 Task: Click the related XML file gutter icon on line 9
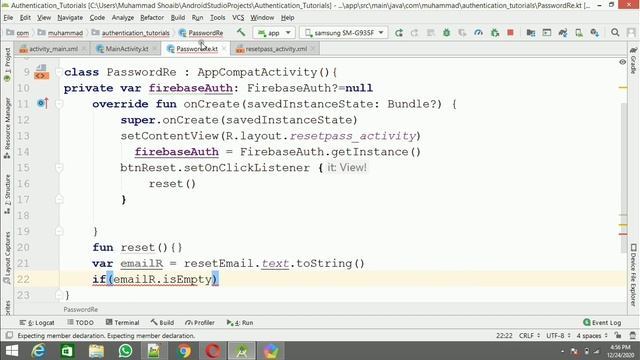click(41, 72)
